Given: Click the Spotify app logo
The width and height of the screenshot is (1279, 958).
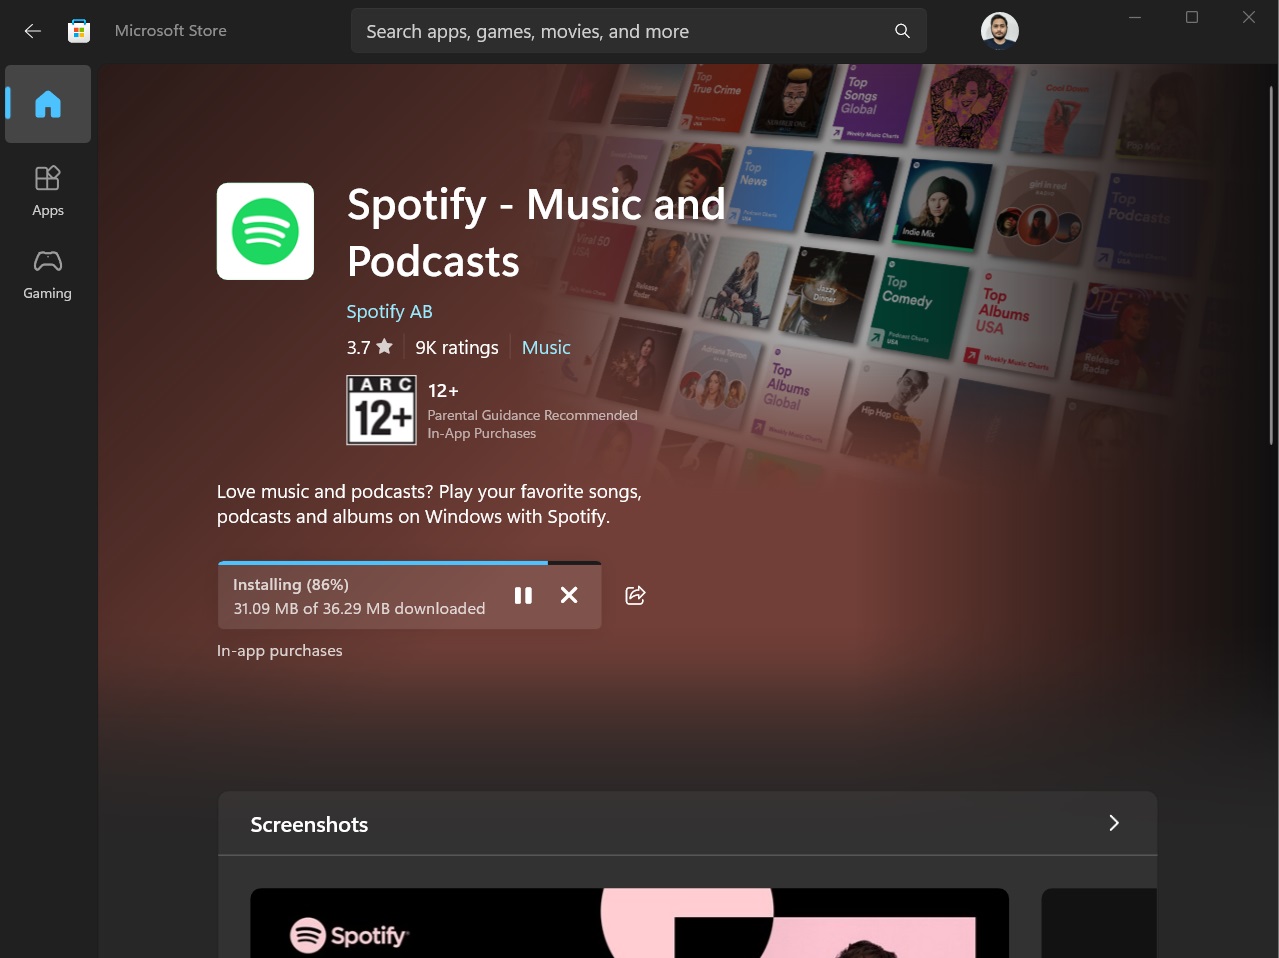Looking at the screenshot, I should pyautogui.click(x=265, y=231).
